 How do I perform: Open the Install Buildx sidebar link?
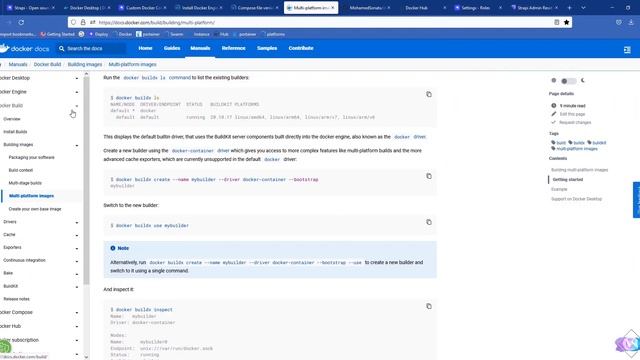tap(16, 132)
